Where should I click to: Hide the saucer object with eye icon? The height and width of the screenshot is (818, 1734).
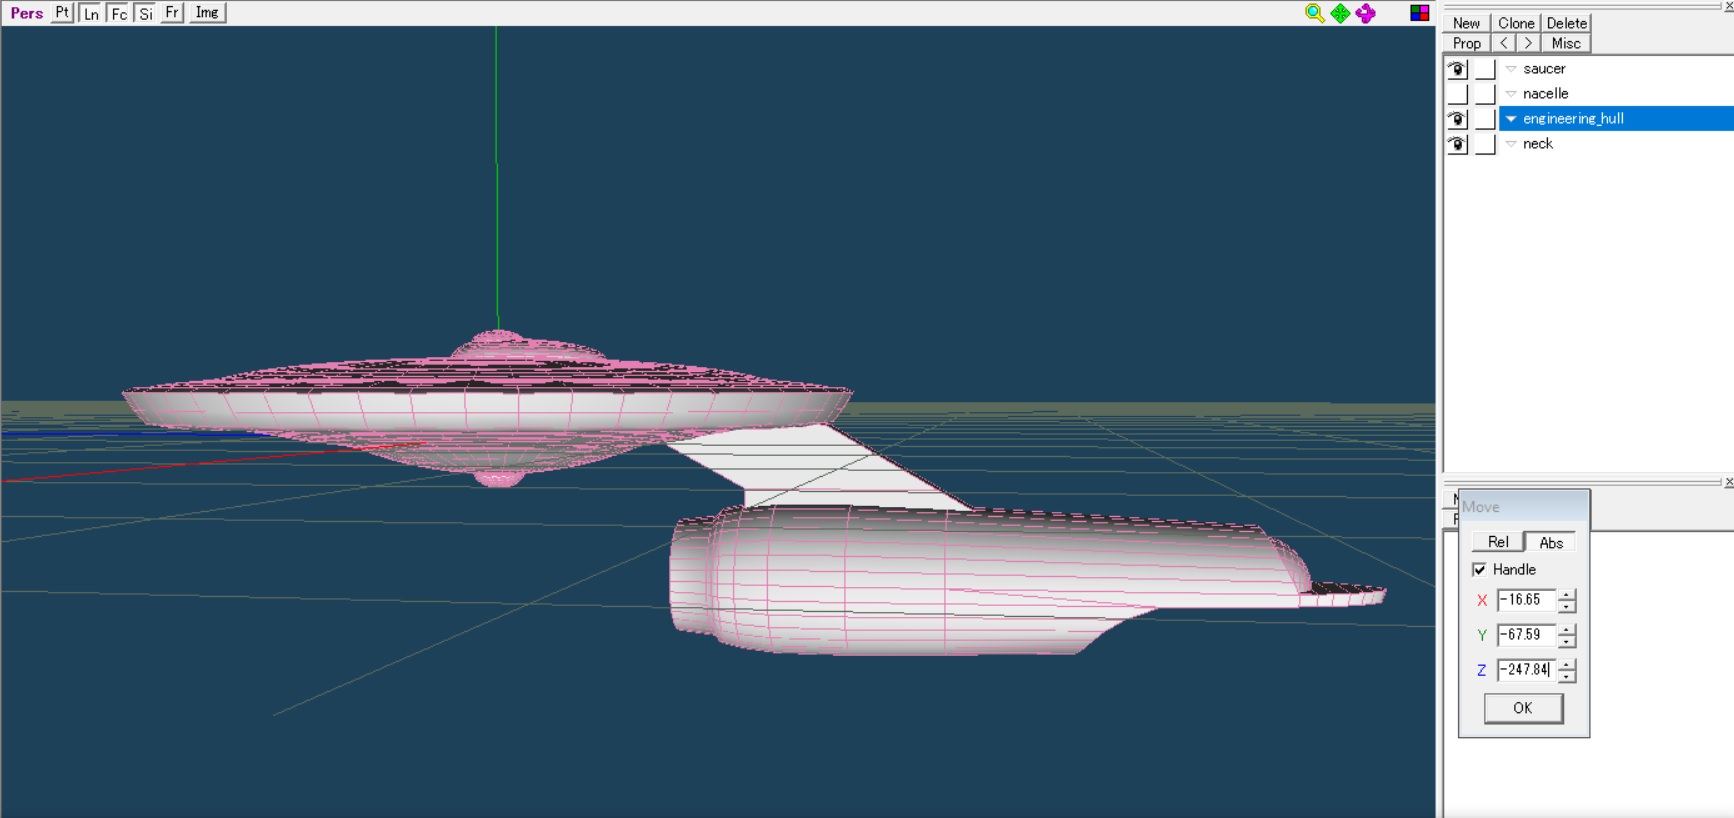pyautogui.click(x=1457, y=69)
